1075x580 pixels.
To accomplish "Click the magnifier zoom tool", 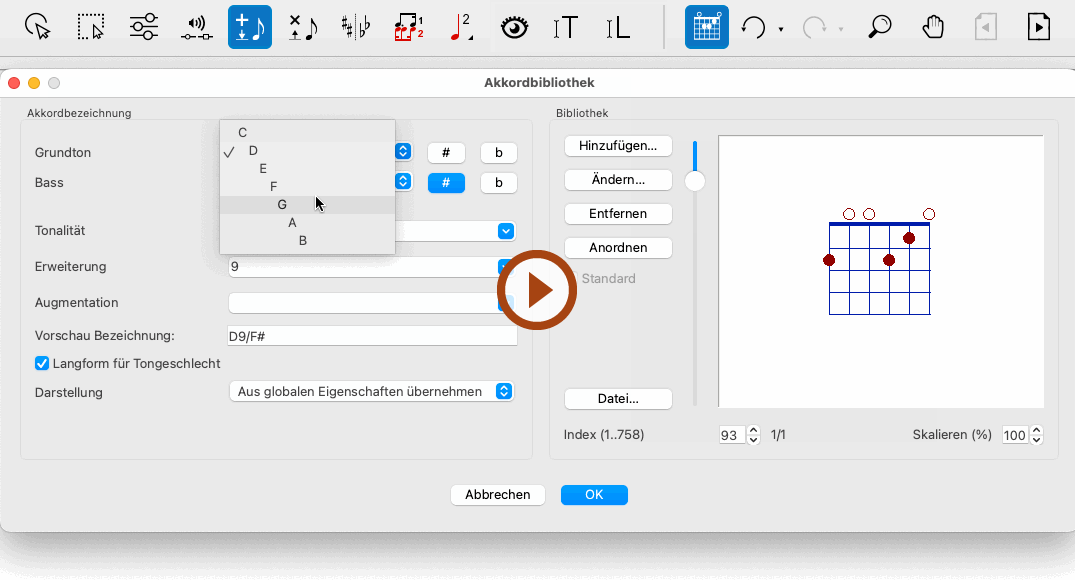I will click(879, 27).
